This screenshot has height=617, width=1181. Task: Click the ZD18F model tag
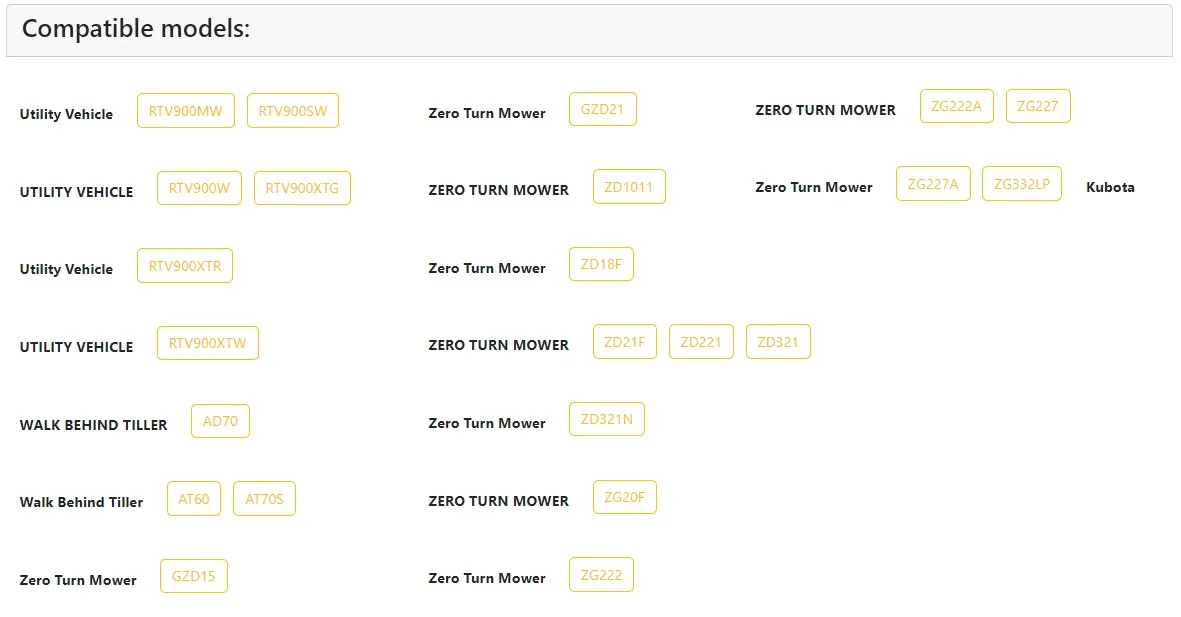[601, 264]
